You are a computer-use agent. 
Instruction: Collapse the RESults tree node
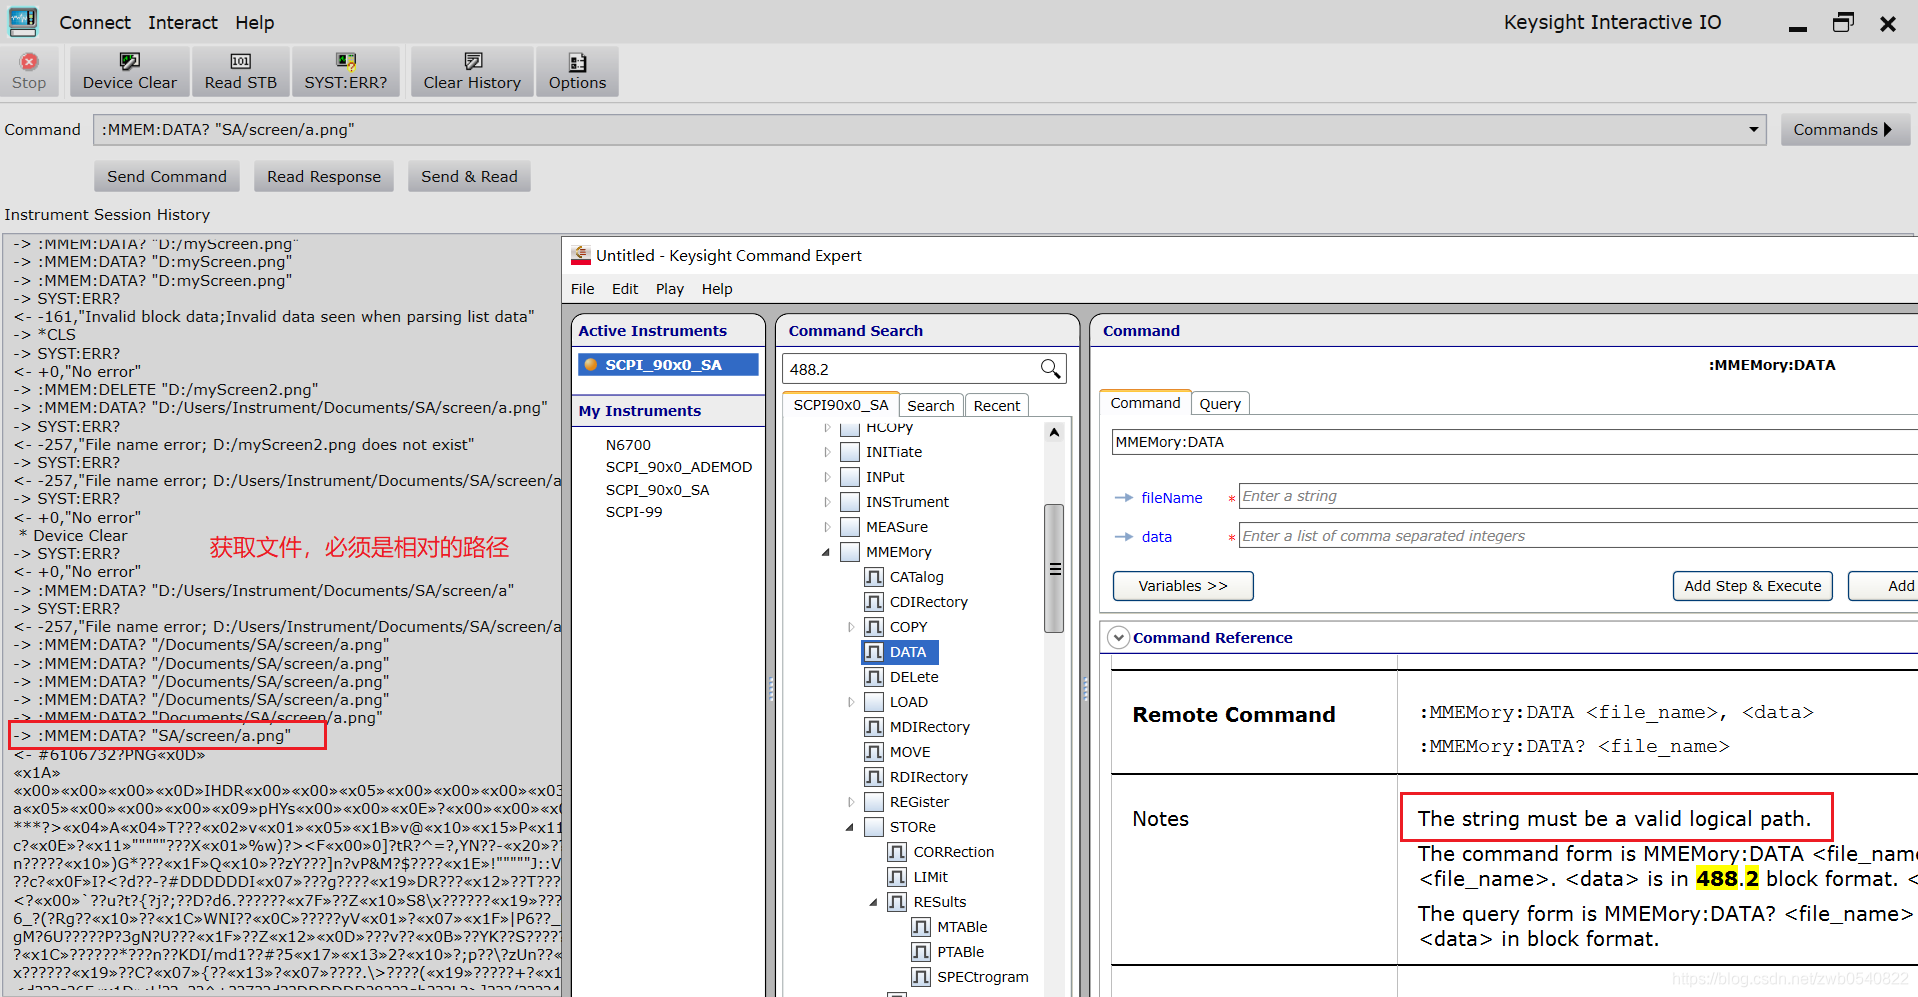coord(873,902)
